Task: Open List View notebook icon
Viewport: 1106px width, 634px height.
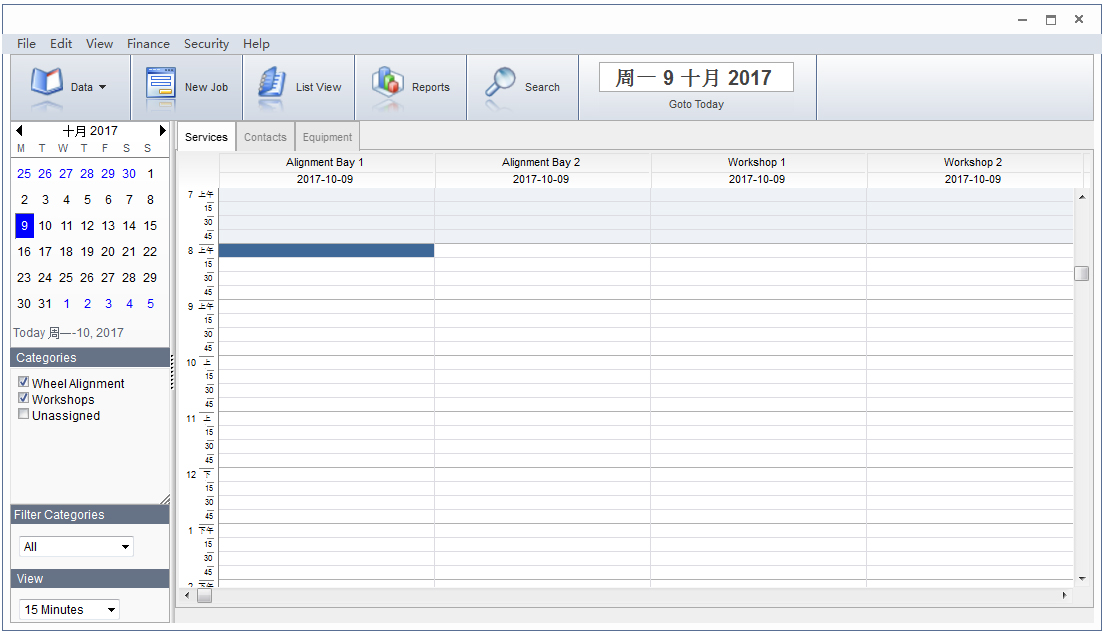Action: click(x=271, y=84)
